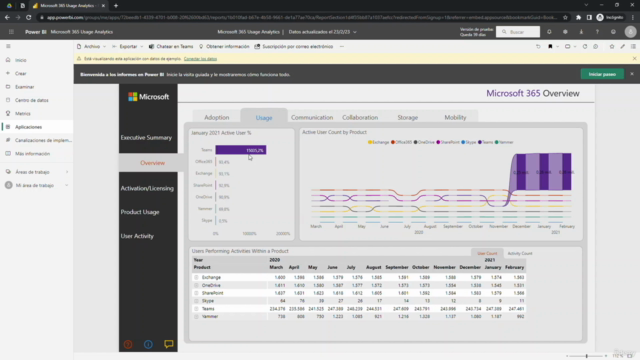
Task: Open Canalizaciones de implementación in sidebar
Action: [43, 140]
